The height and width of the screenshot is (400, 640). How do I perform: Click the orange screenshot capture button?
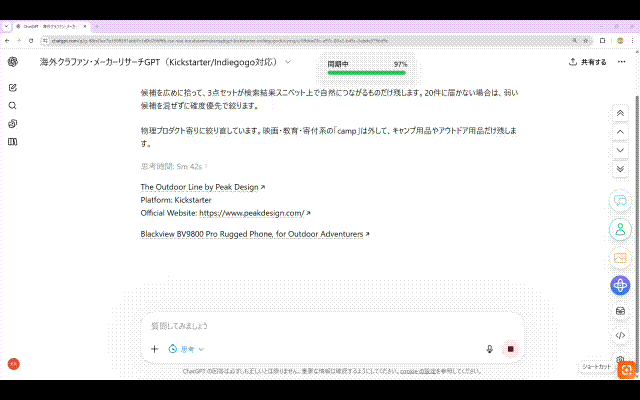(x=627, y=369)
